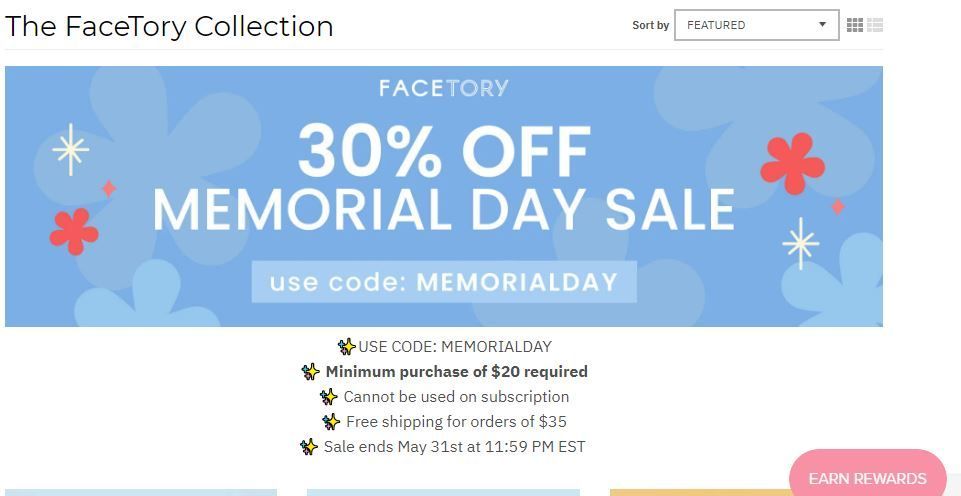The height and width of the screenshot is (496, 961).
Task: Click the 'Sort by' label
Action: coord(650,25)
